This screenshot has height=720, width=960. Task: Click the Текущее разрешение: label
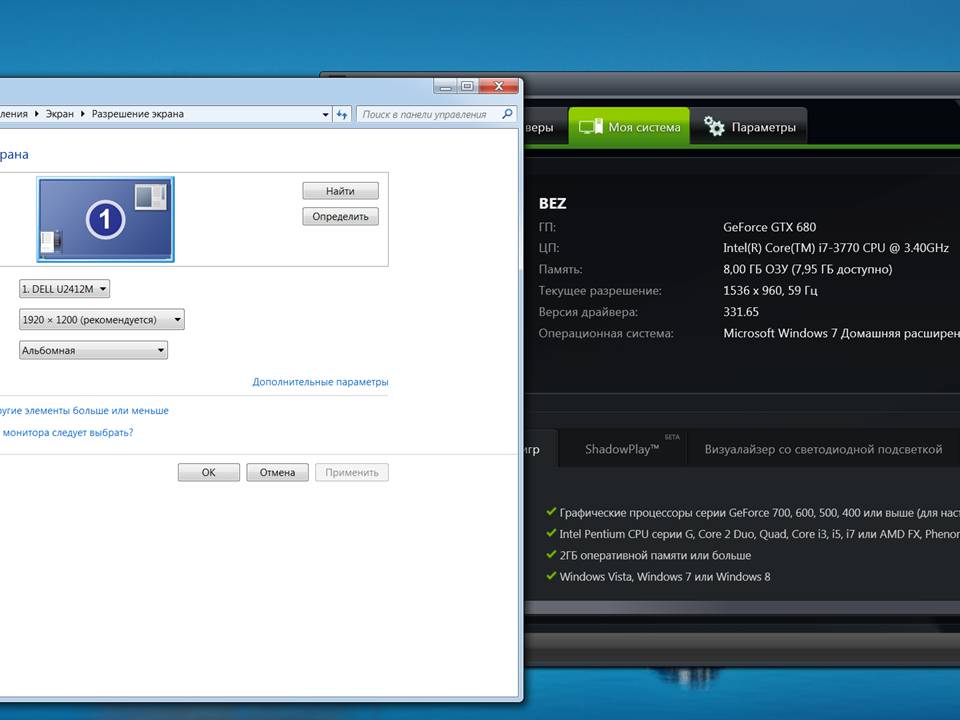click(600, 290)
